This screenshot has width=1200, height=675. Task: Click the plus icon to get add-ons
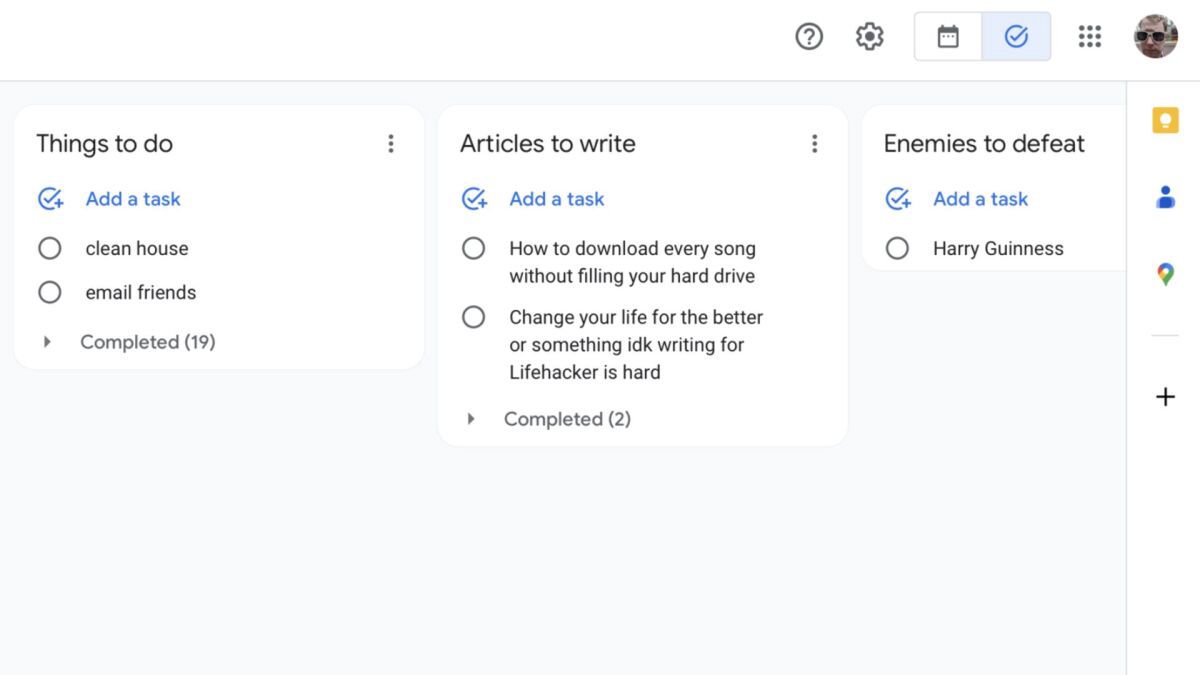coord(1165,397)
